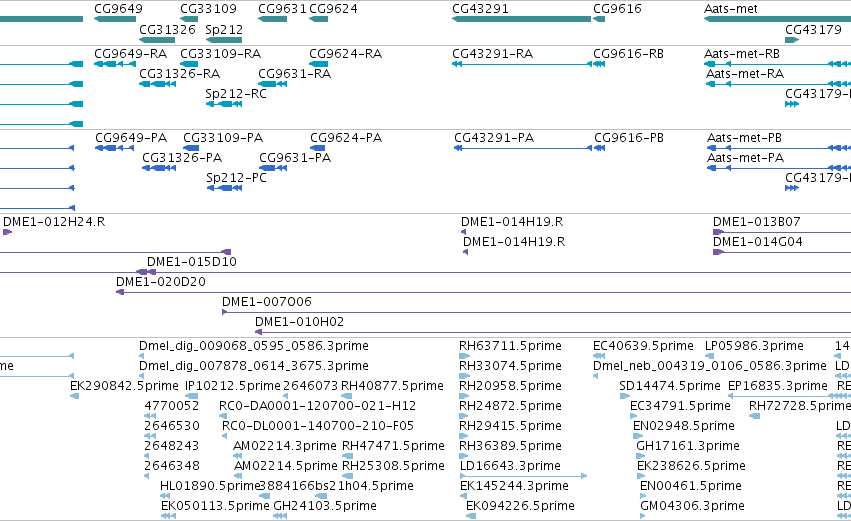
Task: Click clone label DME1-010H02
Action: tap(300, 322)
